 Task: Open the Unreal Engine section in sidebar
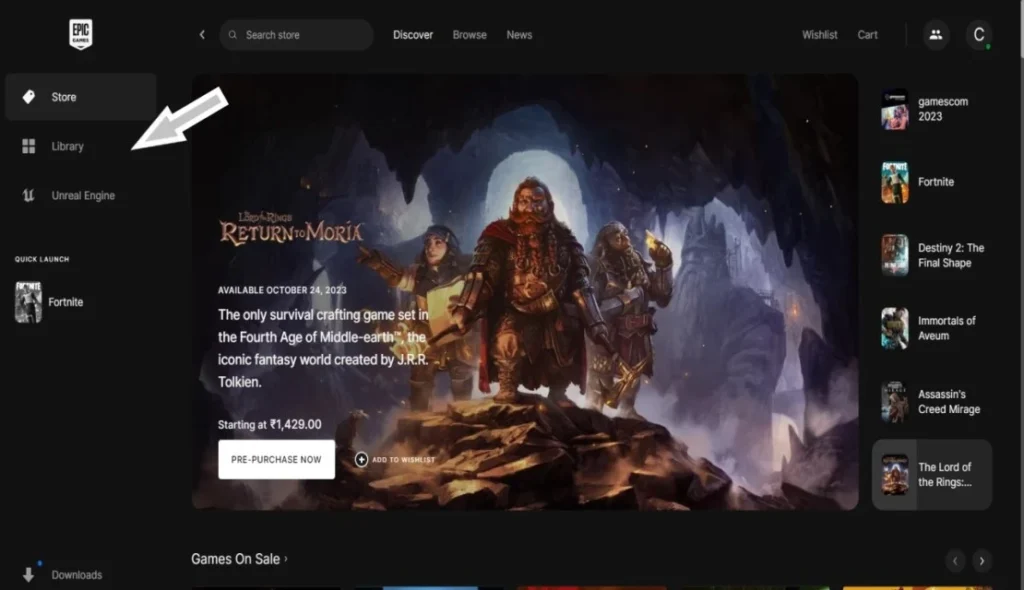point(81,195)
